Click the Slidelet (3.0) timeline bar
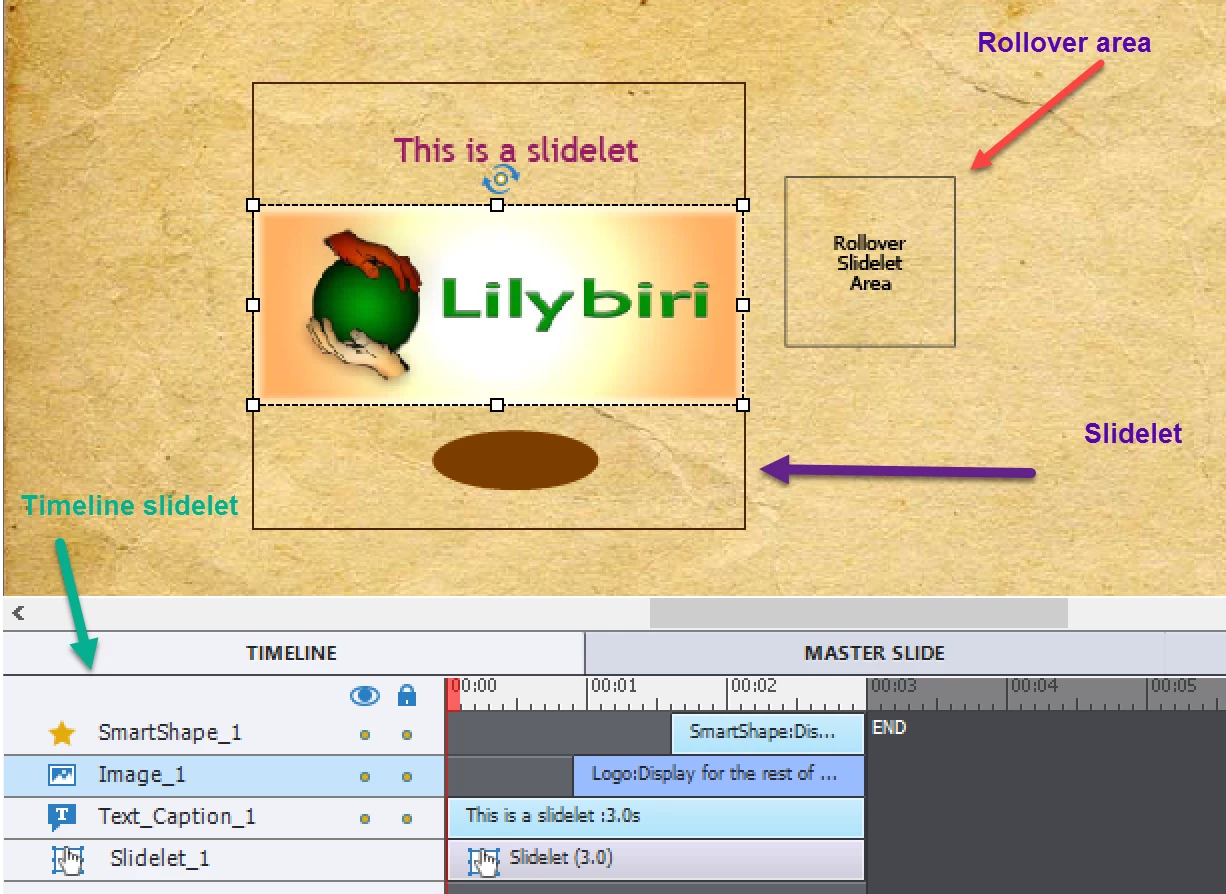The height and width of the screenshot is (894, 1226). [655, 859]
